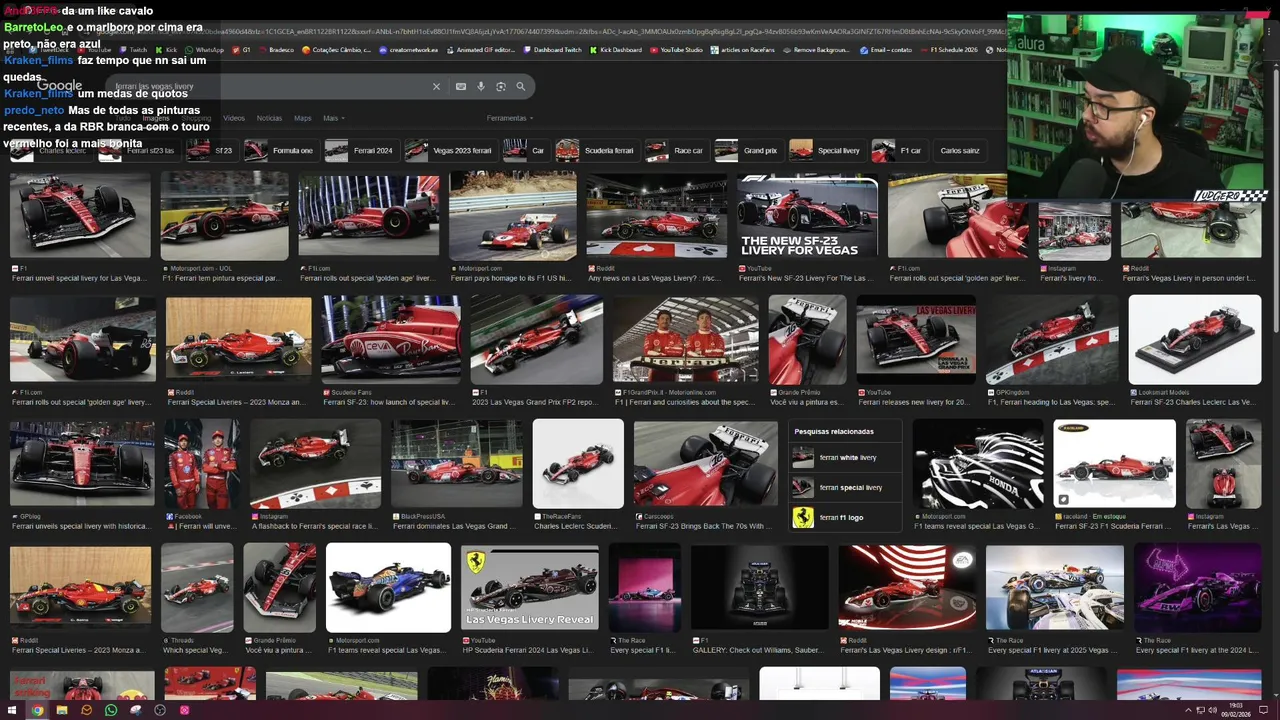
Task: Open the orange chat app in taskbar
Action: tap(86, 710)
